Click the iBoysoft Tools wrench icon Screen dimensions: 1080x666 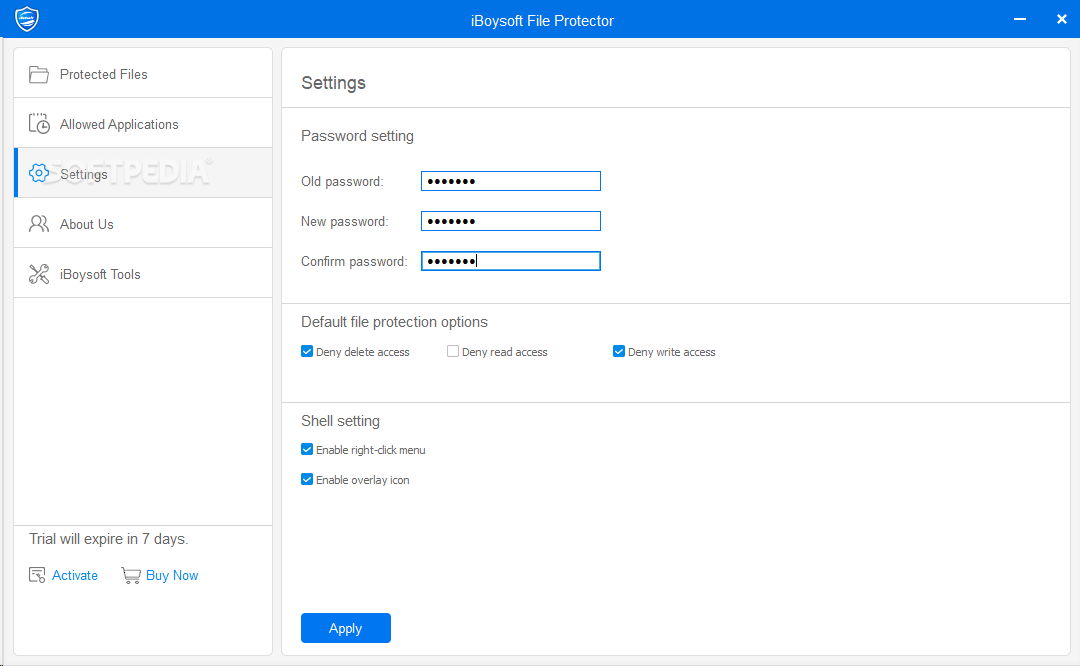click(x=39, y=274)
